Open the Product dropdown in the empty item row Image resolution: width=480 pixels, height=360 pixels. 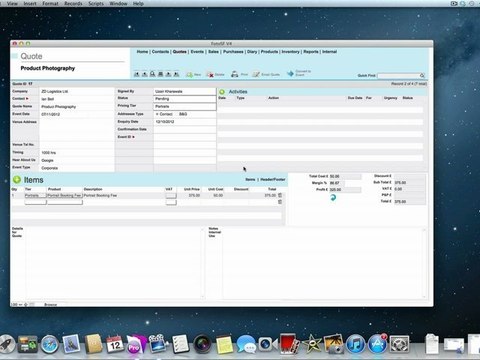[65, 202]
